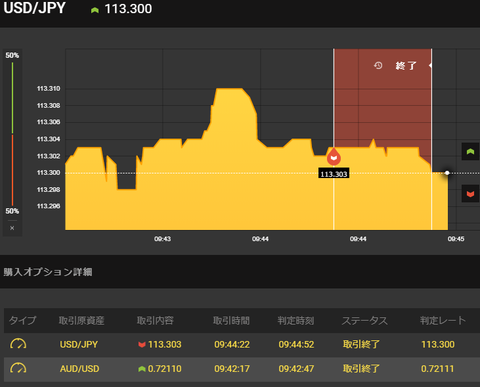Click the 判定時刻 column header
Image resolution: width=480 pixels, height=387 pixels.
pyautogui.click(x=296, y=320)
